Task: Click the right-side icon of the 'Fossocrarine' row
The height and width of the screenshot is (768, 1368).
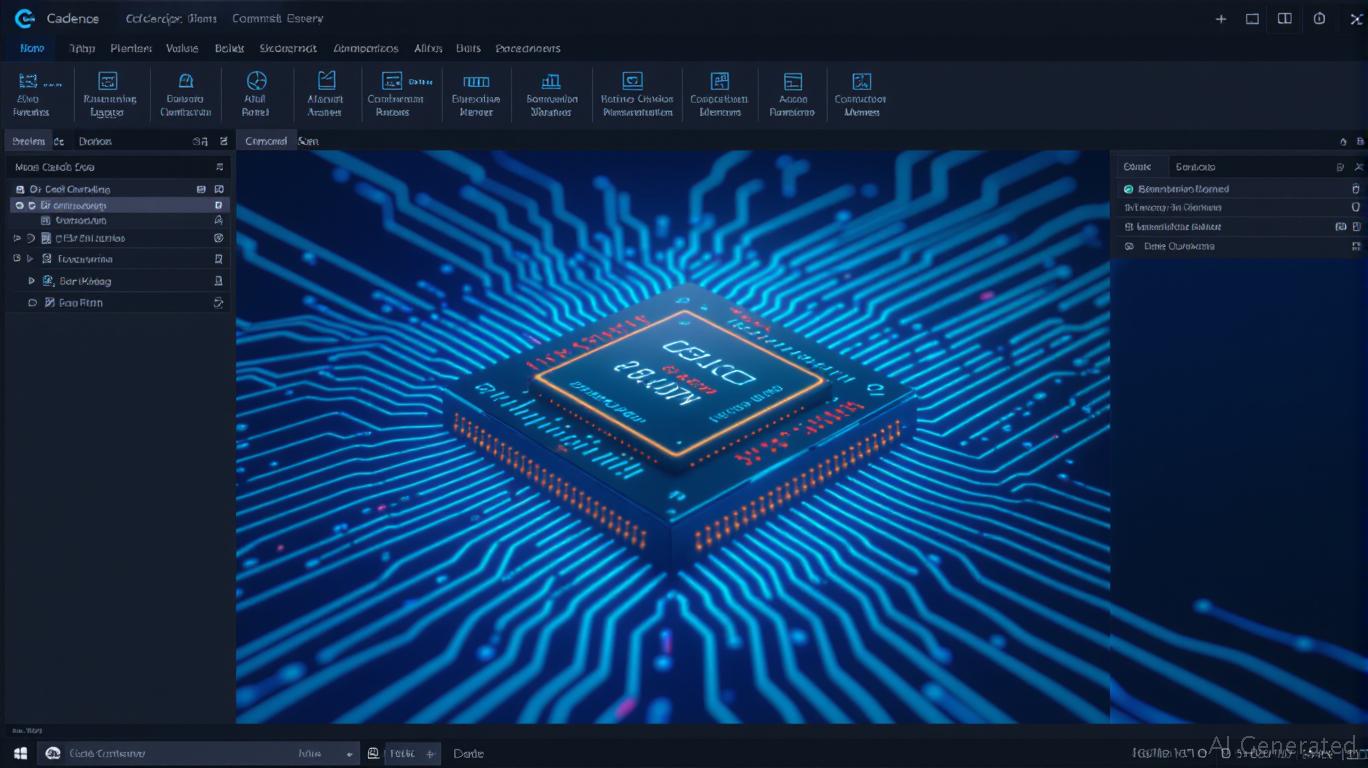Action: pyautogui.click(x=219, y=259)
